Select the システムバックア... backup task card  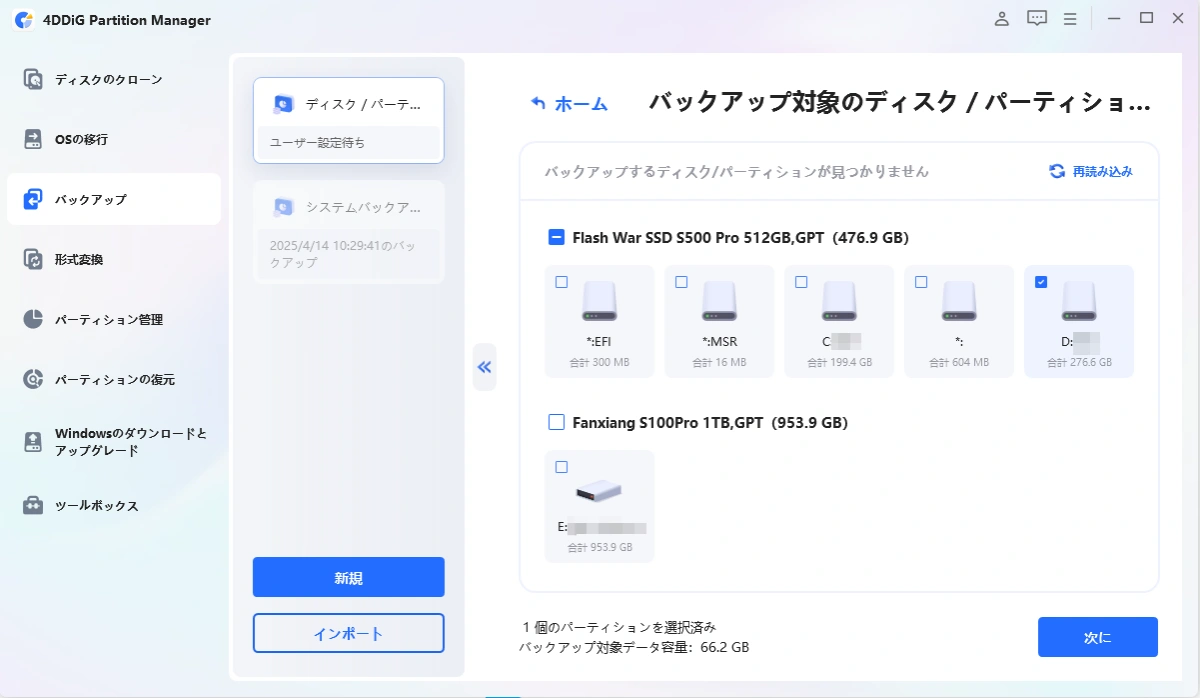tap(348, 232)
